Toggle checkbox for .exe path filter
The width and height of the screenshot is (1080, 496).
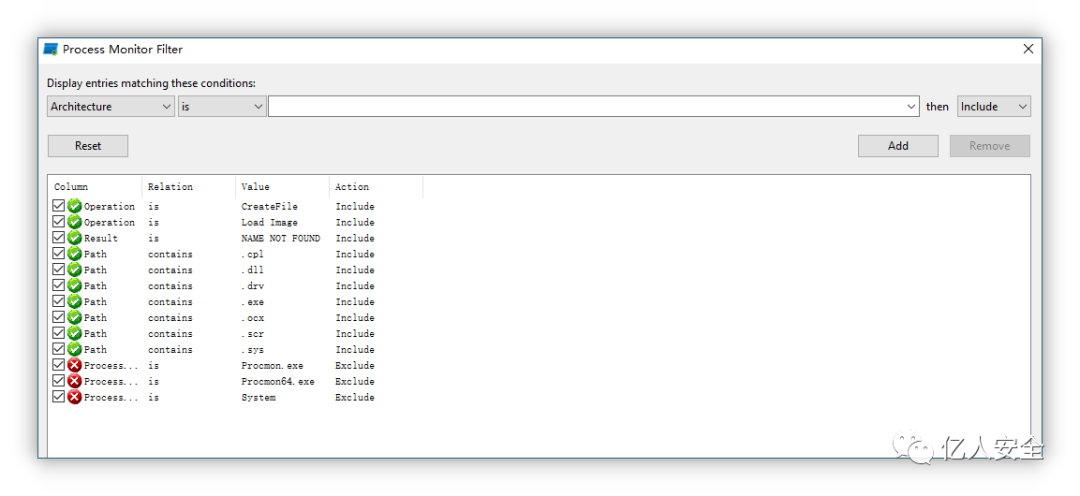tap(59, 301)
